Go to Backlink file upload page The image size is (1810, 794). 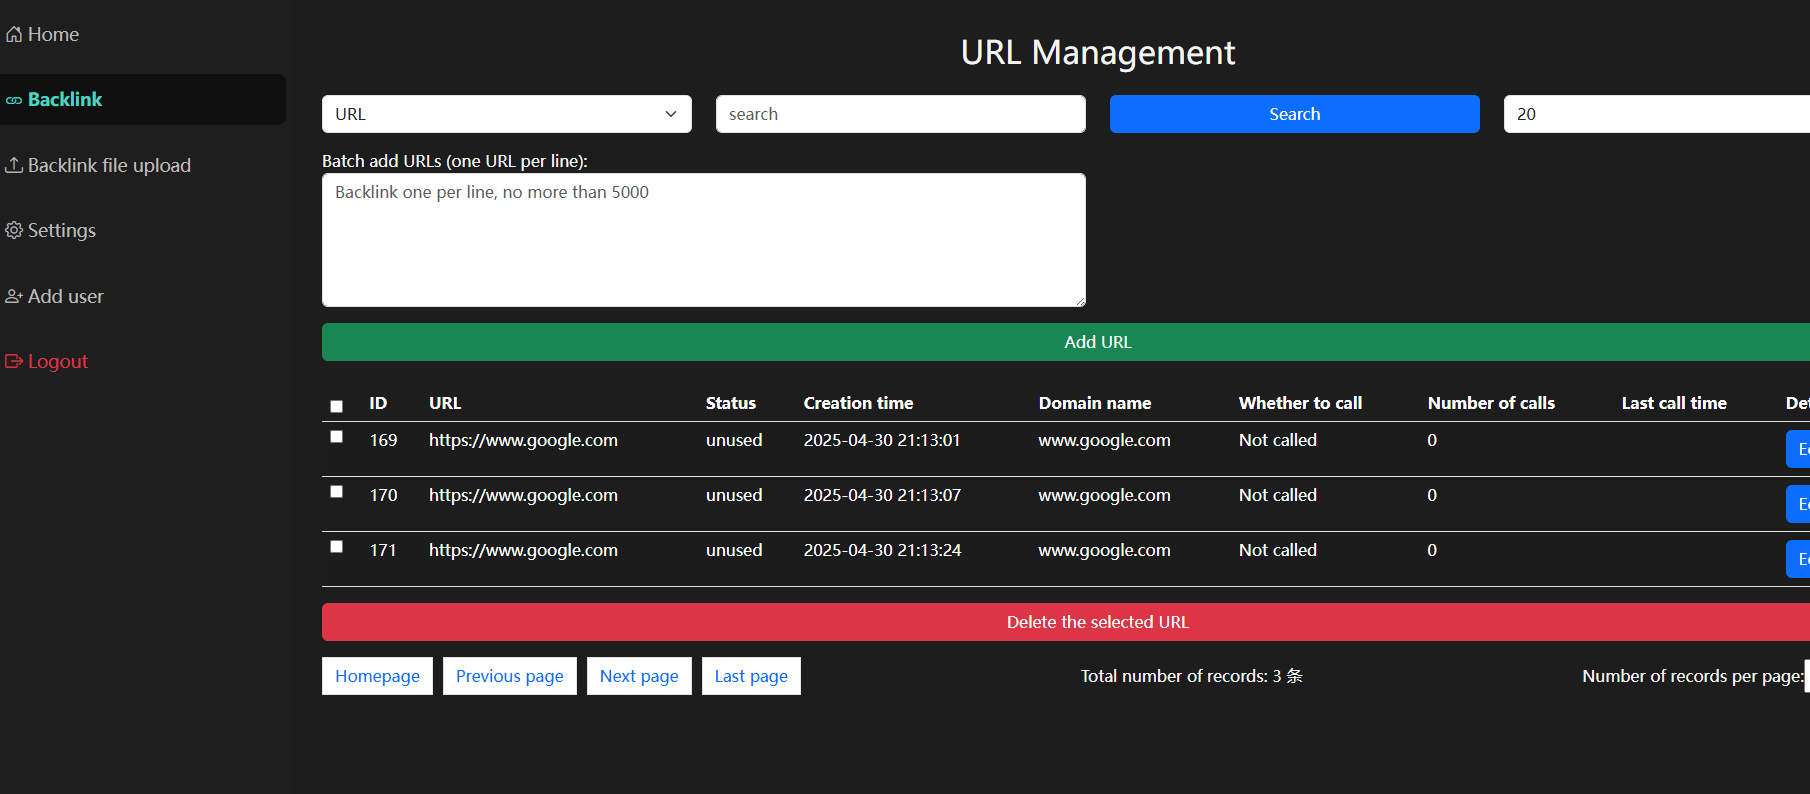tap(108, 165)
